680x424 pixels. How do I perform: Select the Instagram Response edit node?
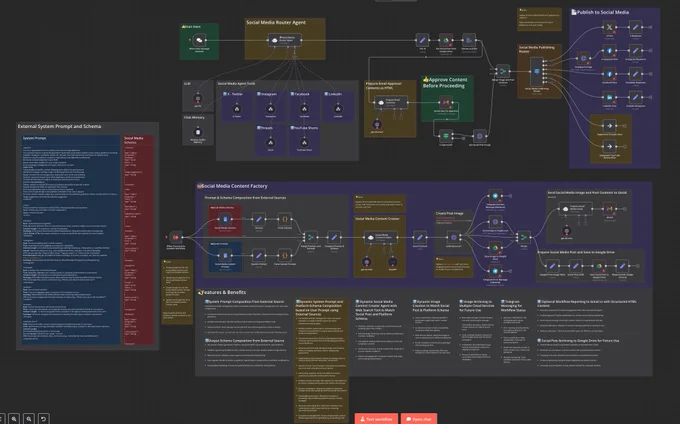click(x=635, y=51)
